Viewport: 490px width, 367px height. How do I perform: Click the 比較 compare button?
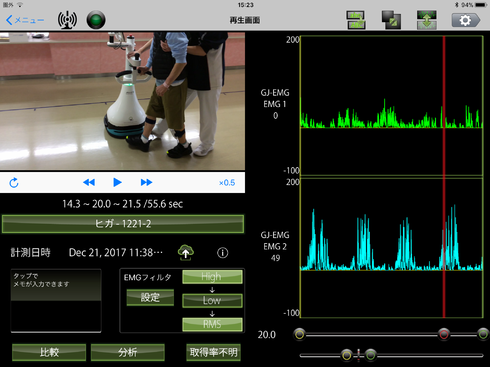49,352
